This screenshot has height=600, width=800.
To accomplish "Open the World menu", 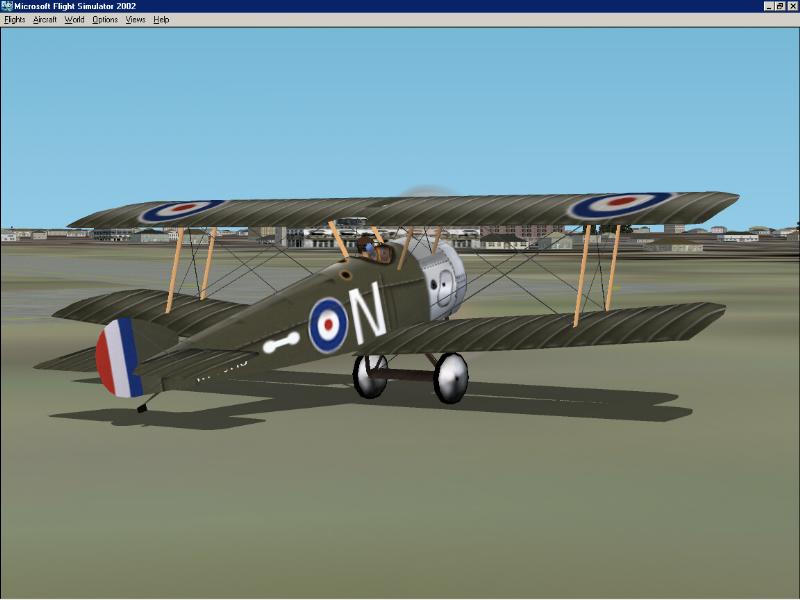I will pyautogui.click(x=75, y=20).
